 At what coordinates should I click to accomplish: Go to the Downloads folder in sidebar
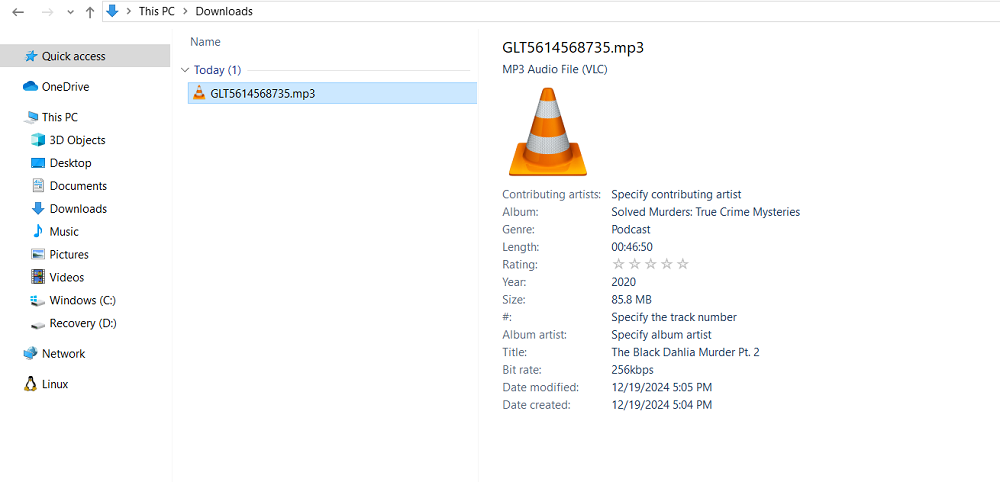[x=78, y=209]
